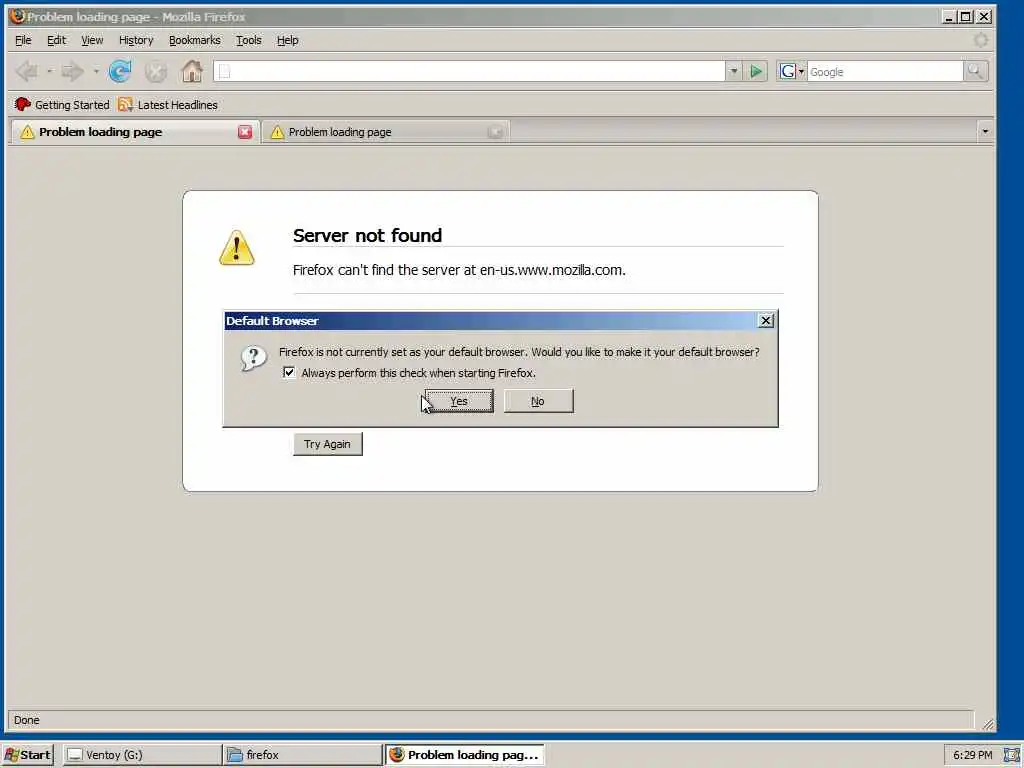Click the yellow warning icon on error page
The height and width of the screenshot is (768, 1024).
(236, 248)
